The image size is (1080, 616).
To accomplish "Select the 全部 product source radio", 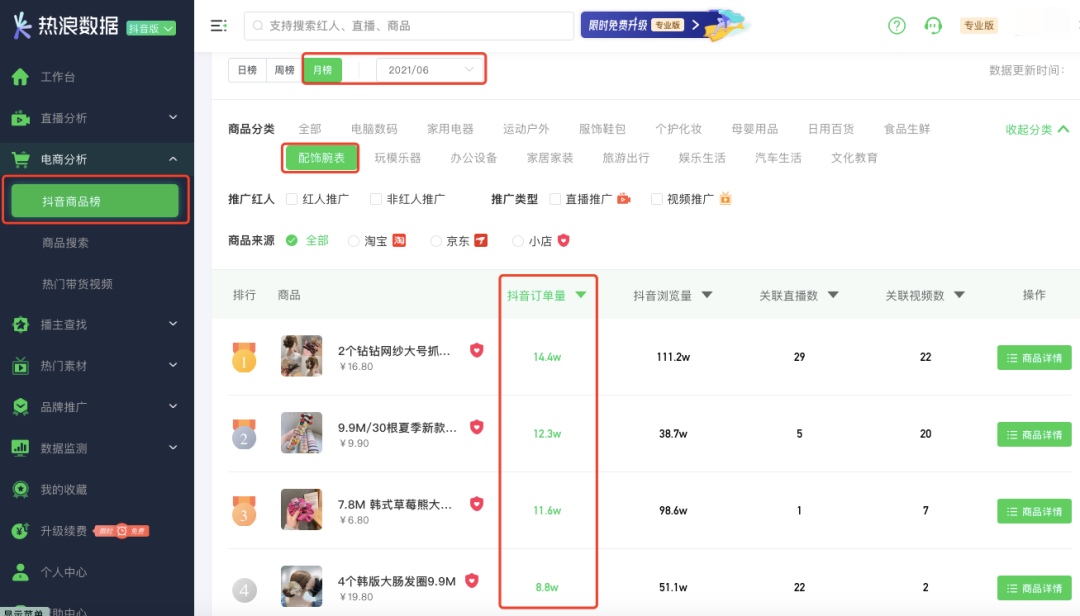I will (291, 240).
